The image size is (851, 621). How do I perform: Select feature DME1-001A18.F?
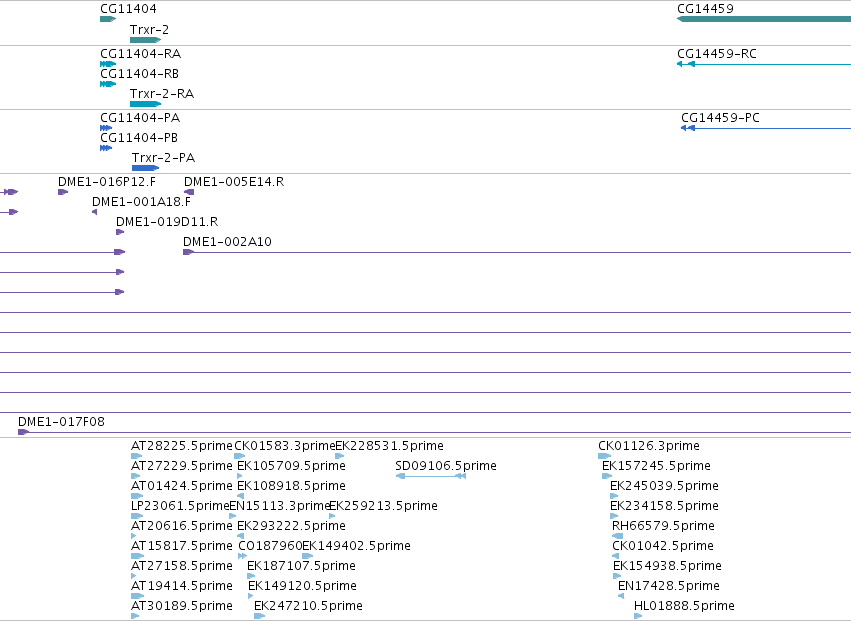pyautogui.click(x=141, y=202)
